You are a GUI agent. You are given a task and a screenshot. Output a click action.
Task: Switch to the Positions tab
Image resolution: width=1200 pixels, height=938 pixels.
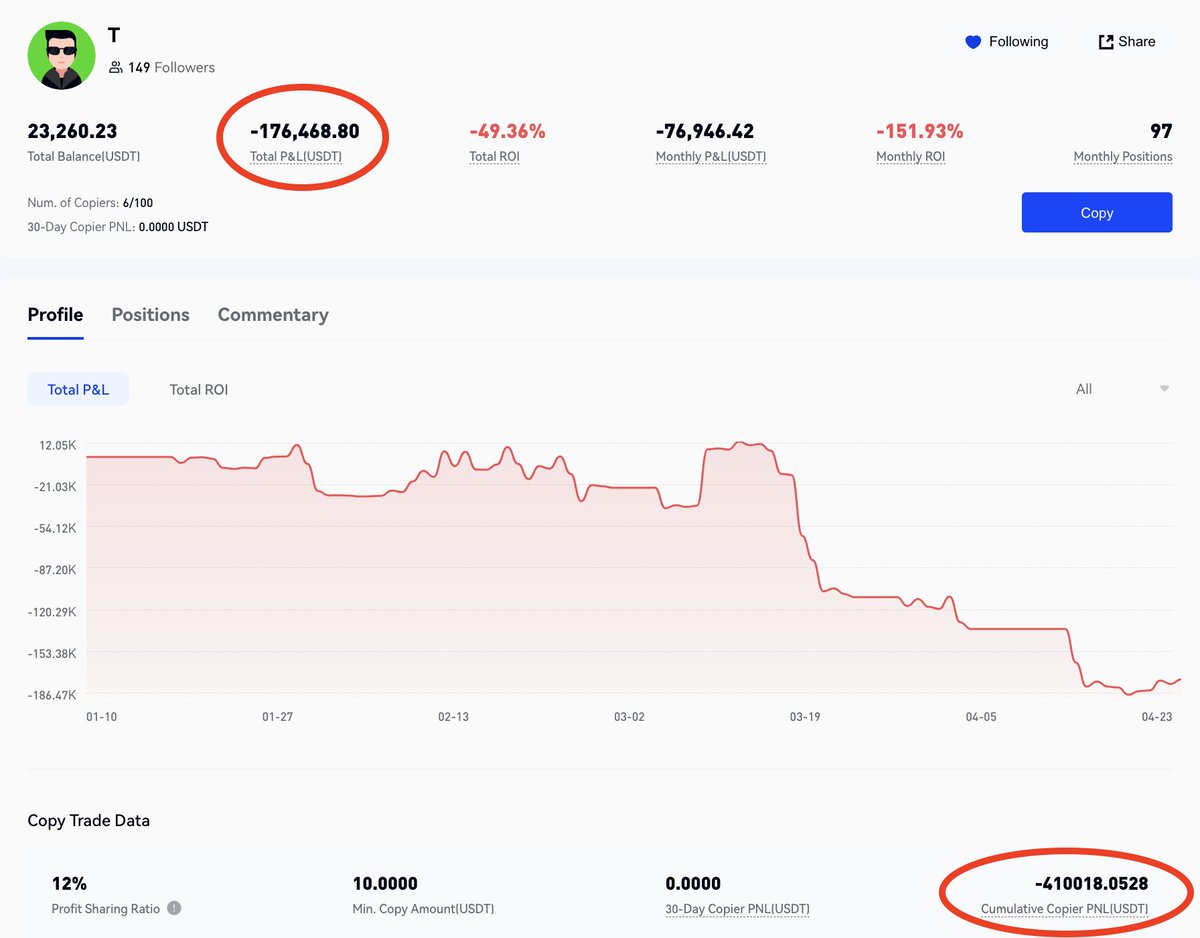coord(151,315)
